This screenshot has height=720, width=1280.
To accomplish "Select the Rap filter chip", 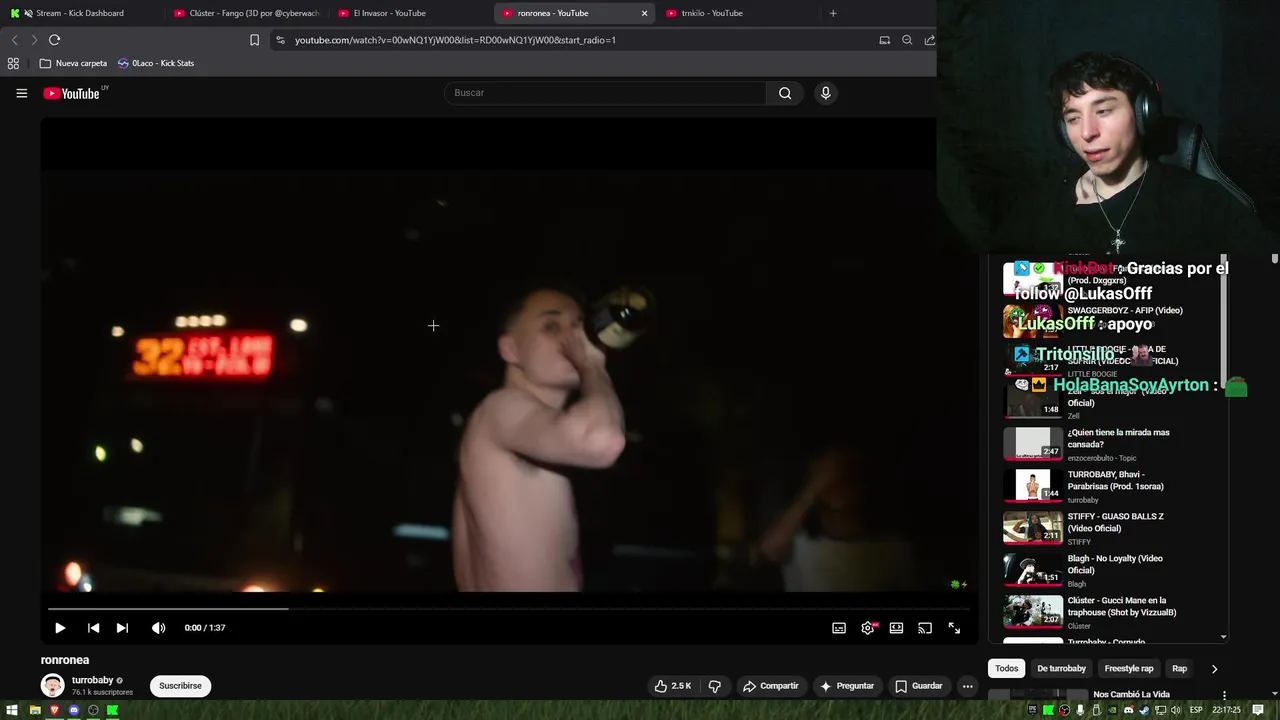I will 1180,668.
